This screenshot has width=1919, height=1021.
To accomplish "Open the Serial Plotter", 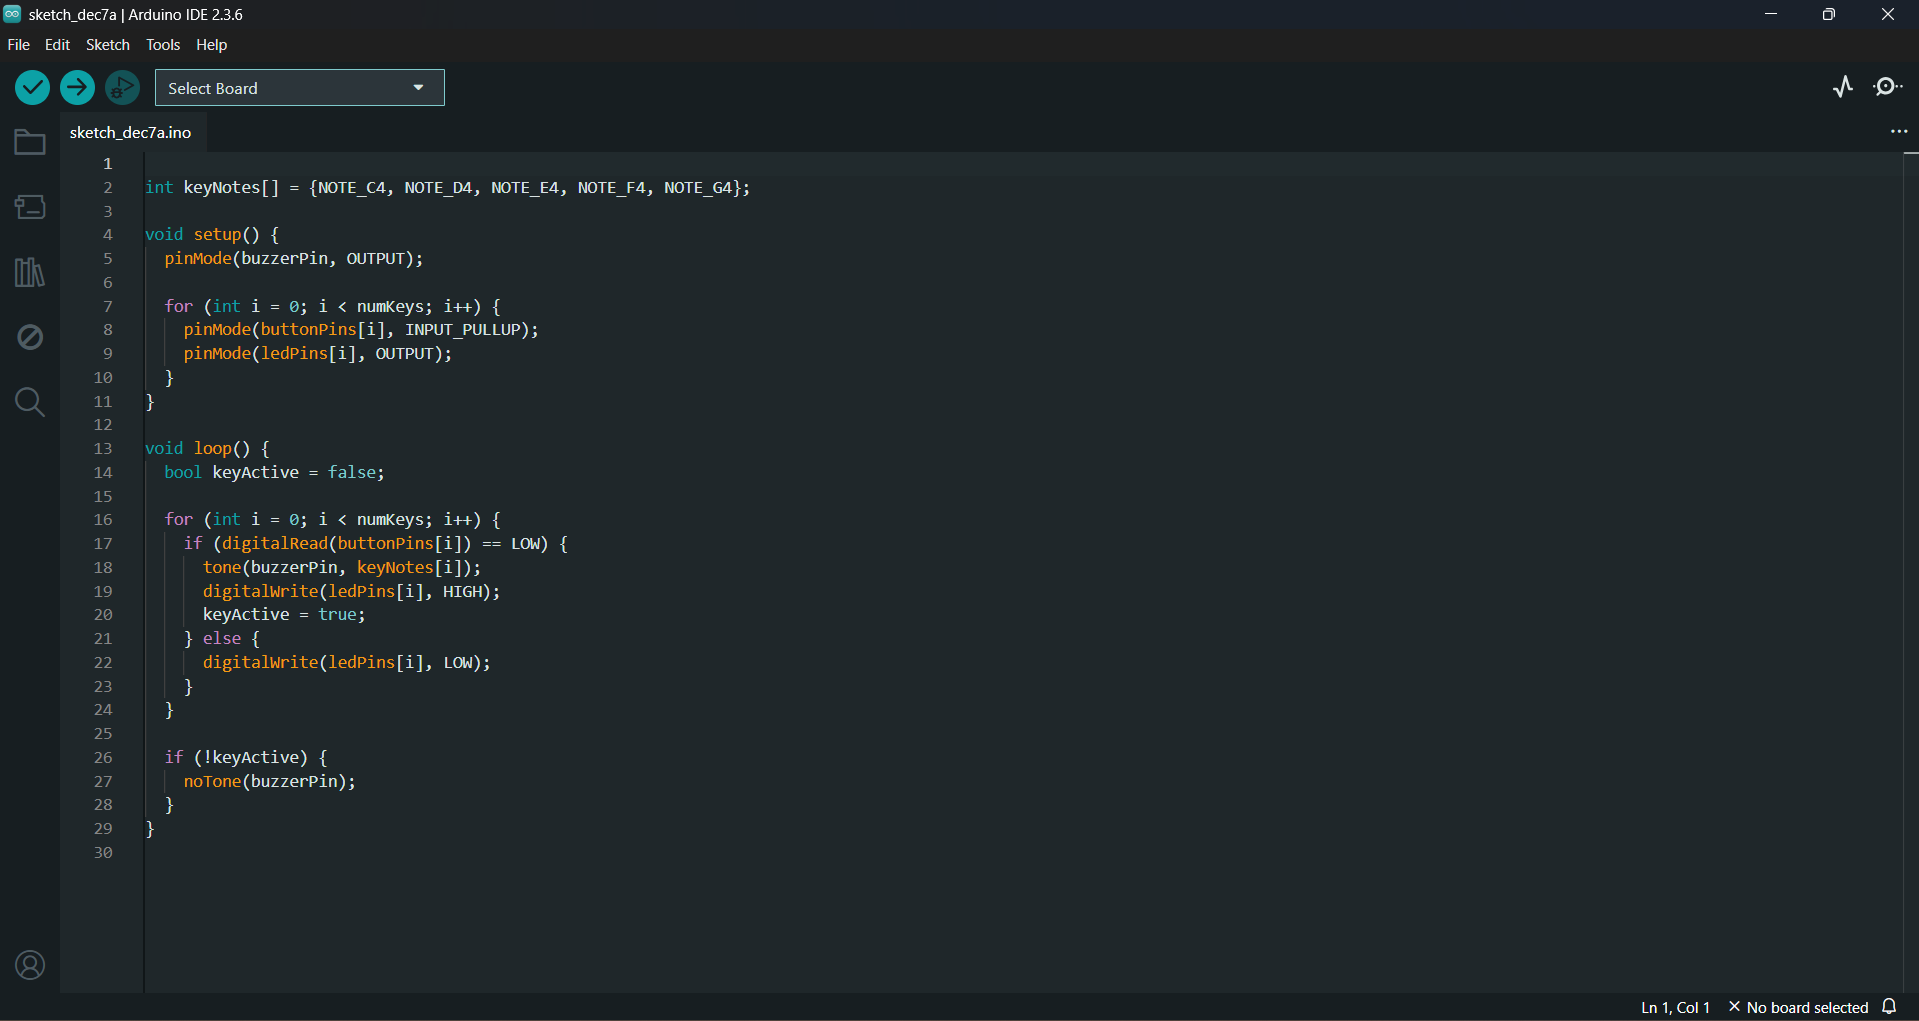I will (1843, 87).
